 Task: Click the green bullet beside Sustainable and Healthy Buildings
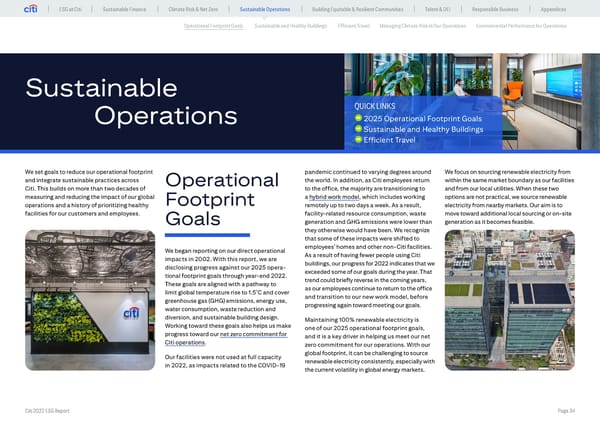tap(356, 130)
